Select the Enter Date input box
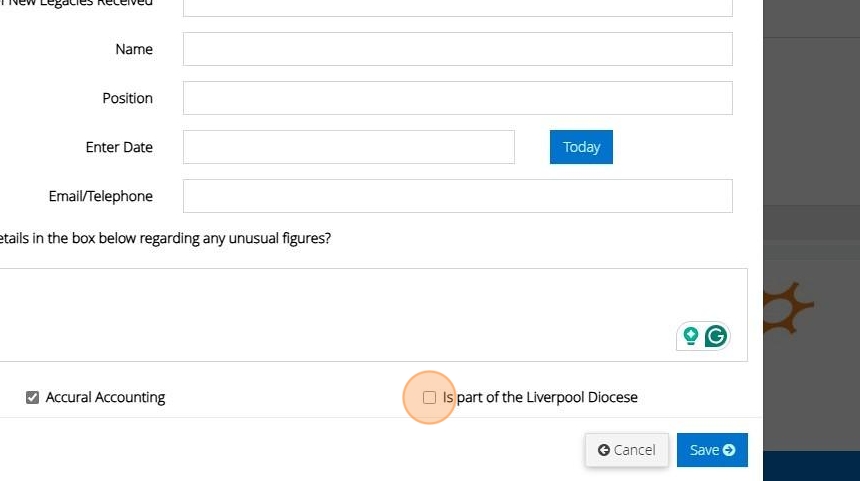 click(x=348, y=147)
